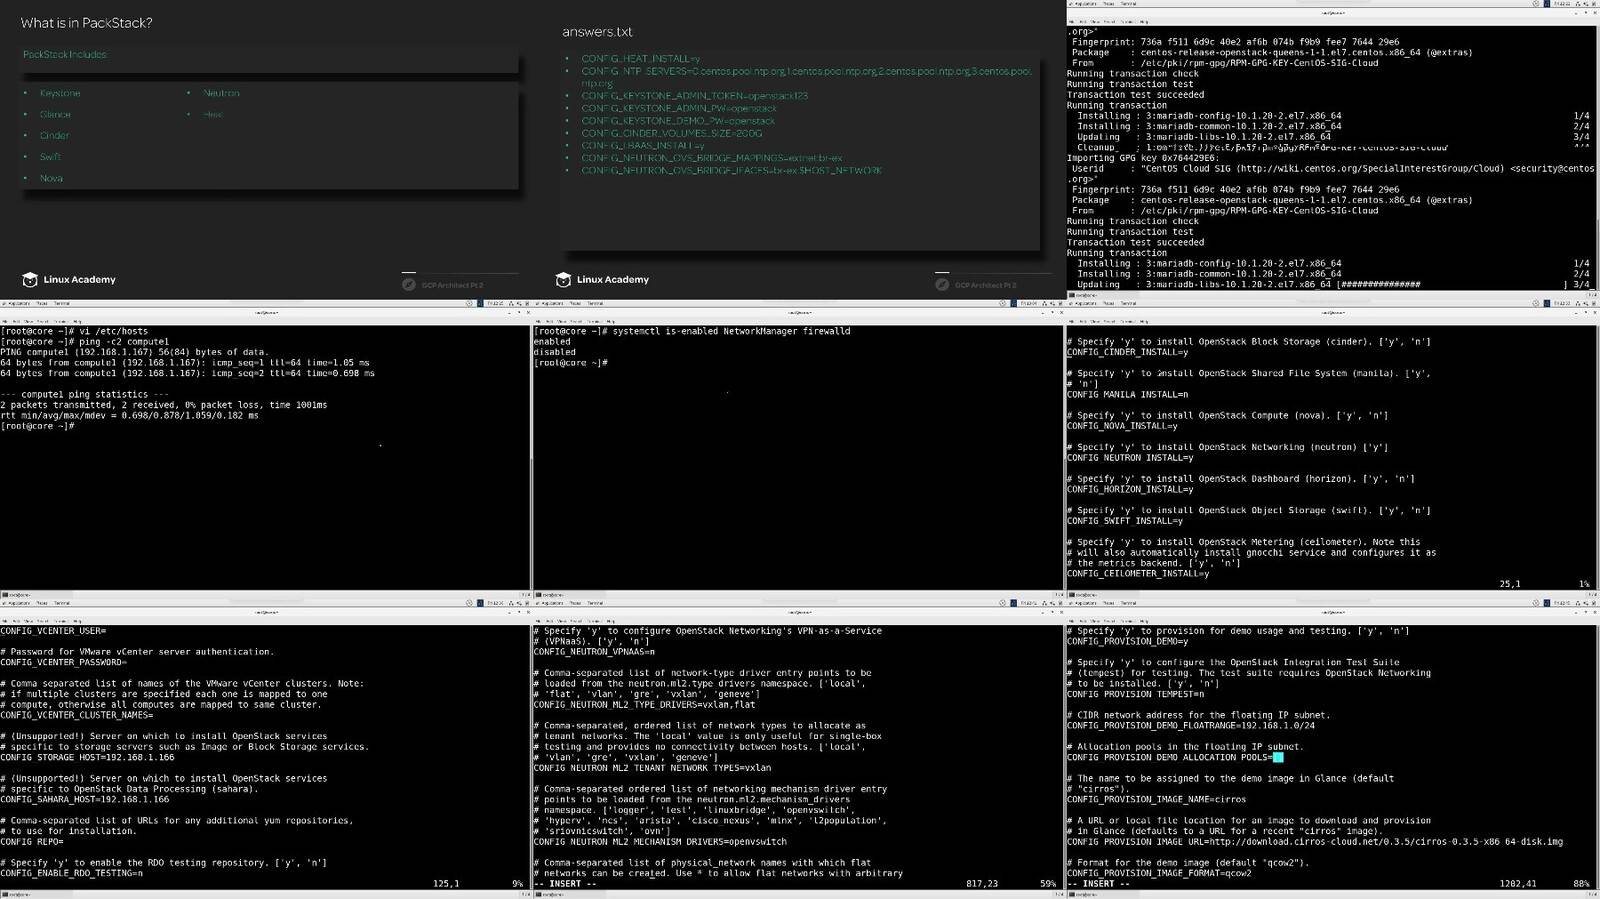Click the CONFIG_NEUTRON_INSTALL=y line
The image size is (1600, 899).
point(1130,457)
